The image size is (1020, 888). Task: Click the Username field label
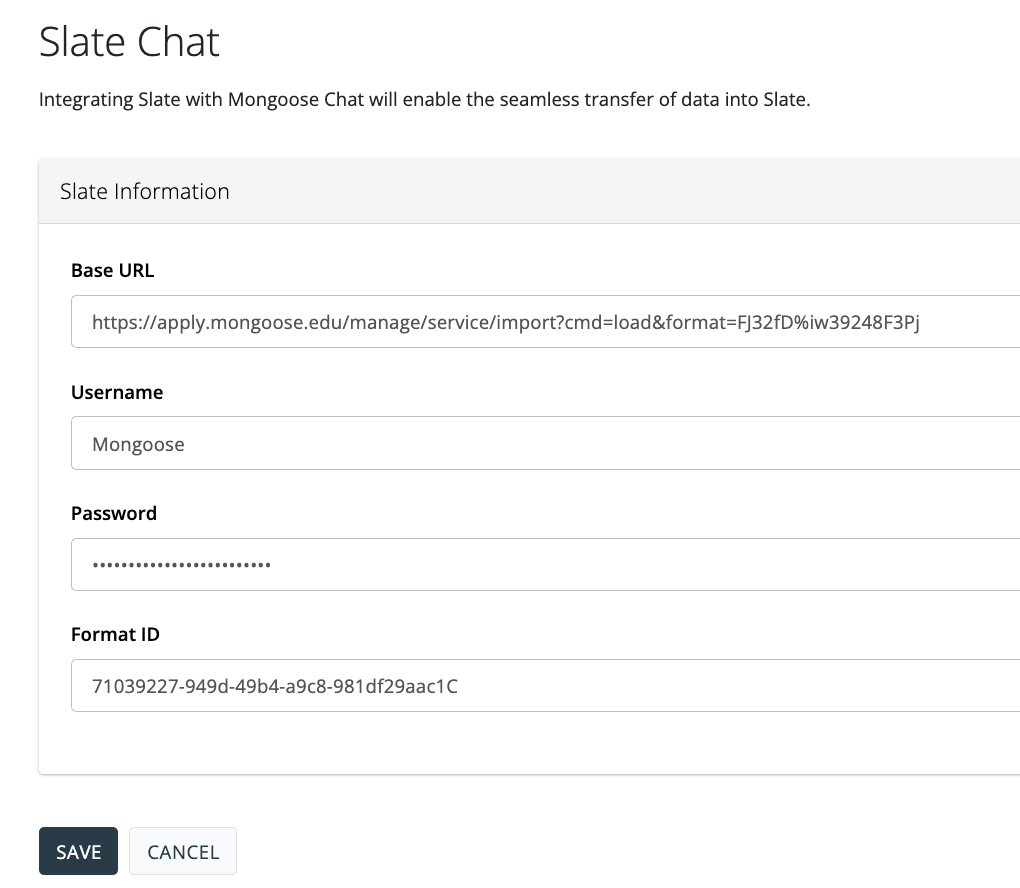pos(117,392)
